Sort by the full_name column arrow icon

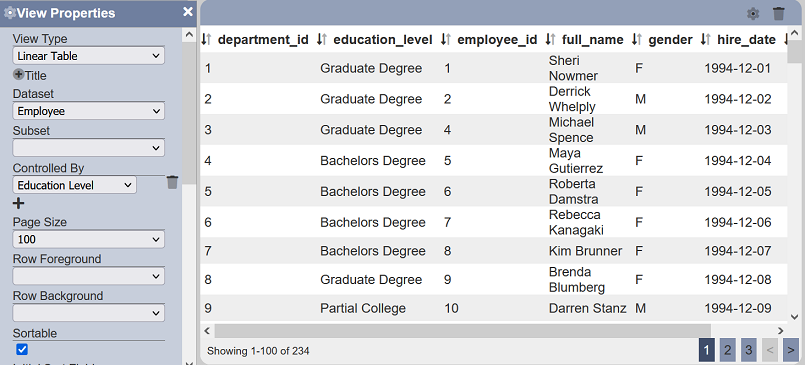pyautogui.click(x=550, y=40)
